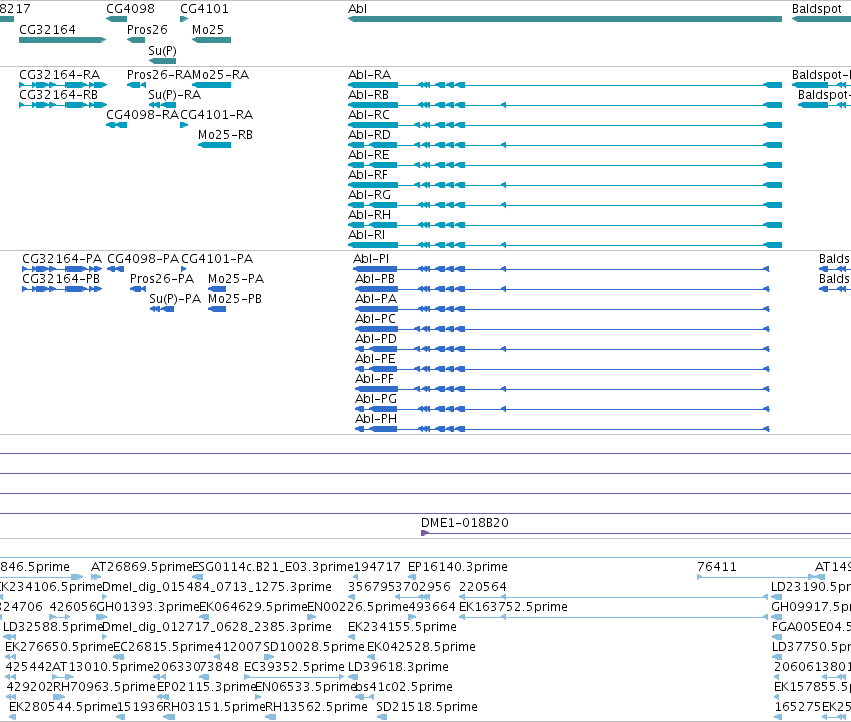Click the Abl-PD protein label
The width and height of the screenshot is (851, 722).
(x=376, y=339)
